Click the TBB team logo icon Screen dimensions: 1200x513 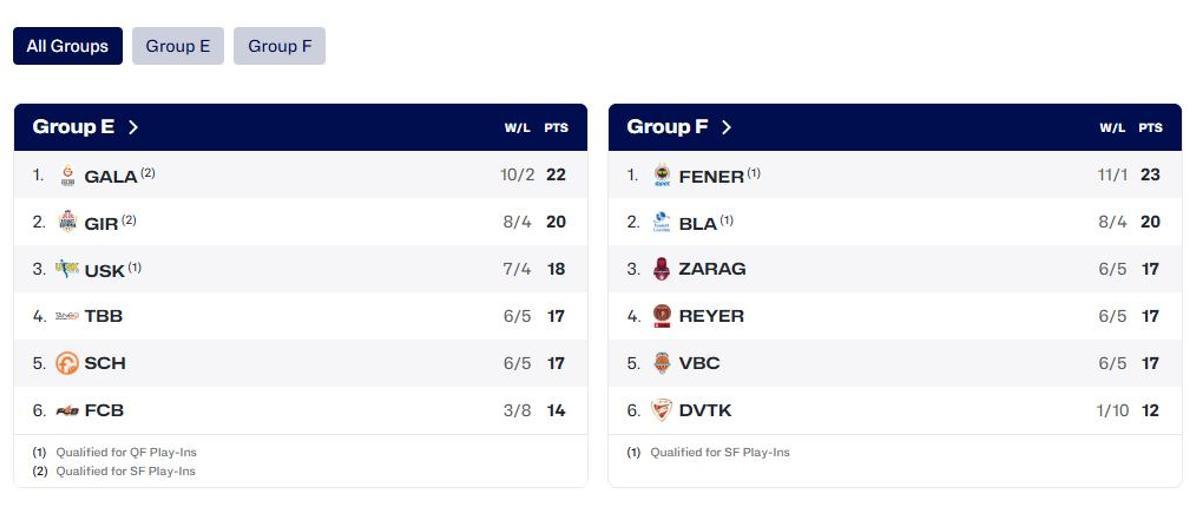[x=67, y=316]
